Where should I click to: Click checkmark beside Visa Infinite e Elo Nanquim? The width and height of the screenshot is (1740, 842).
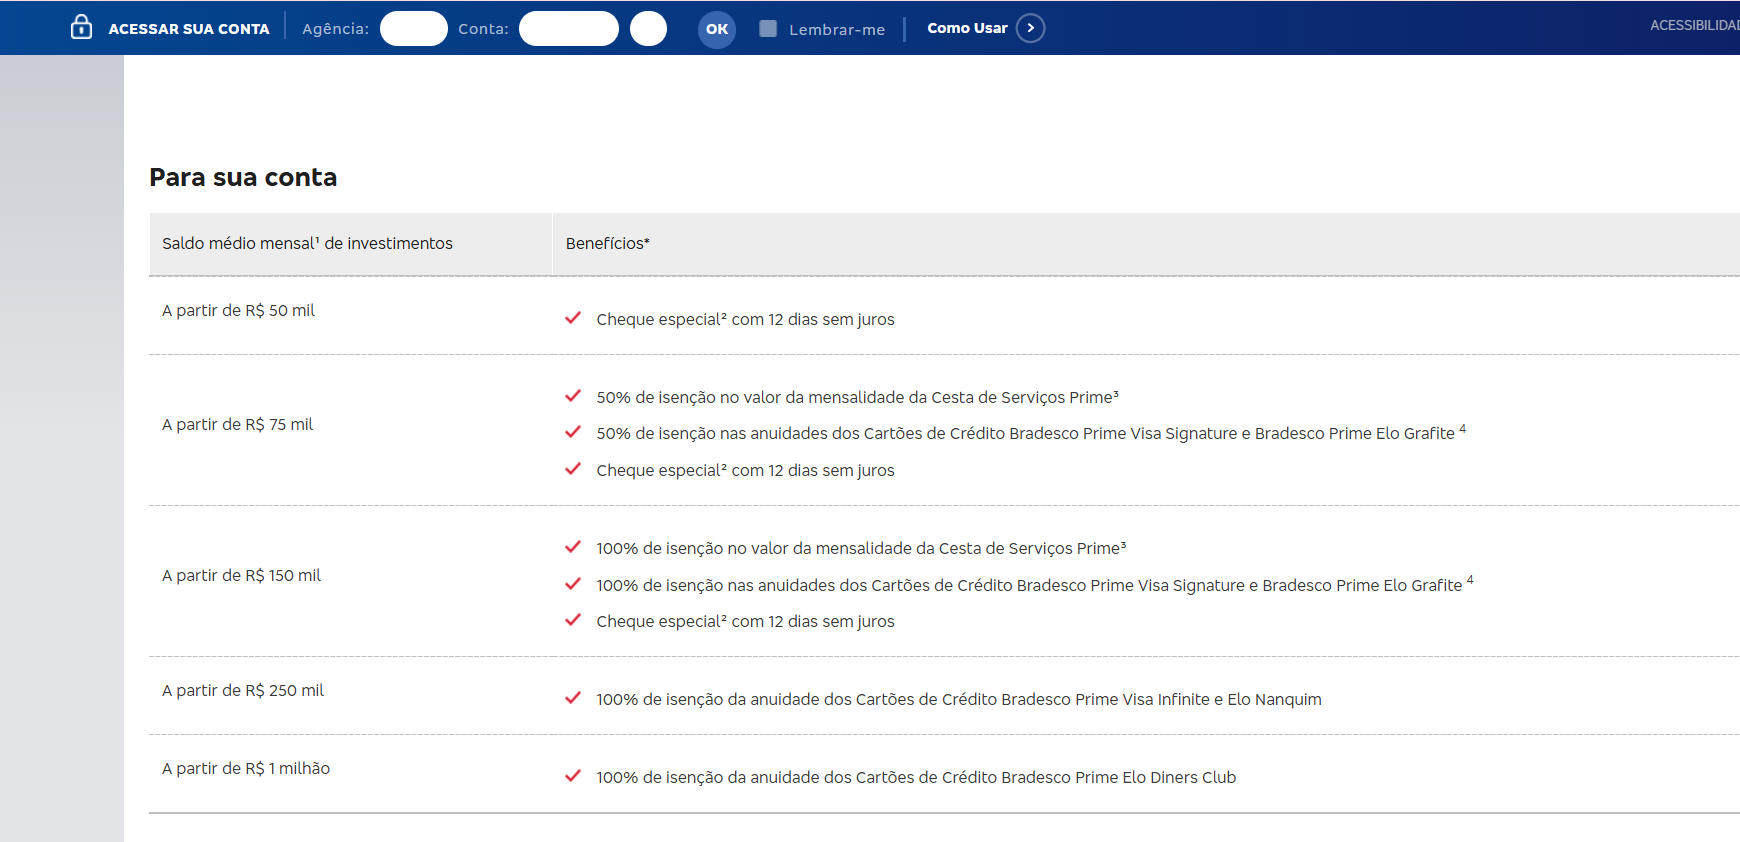point(573,698)
